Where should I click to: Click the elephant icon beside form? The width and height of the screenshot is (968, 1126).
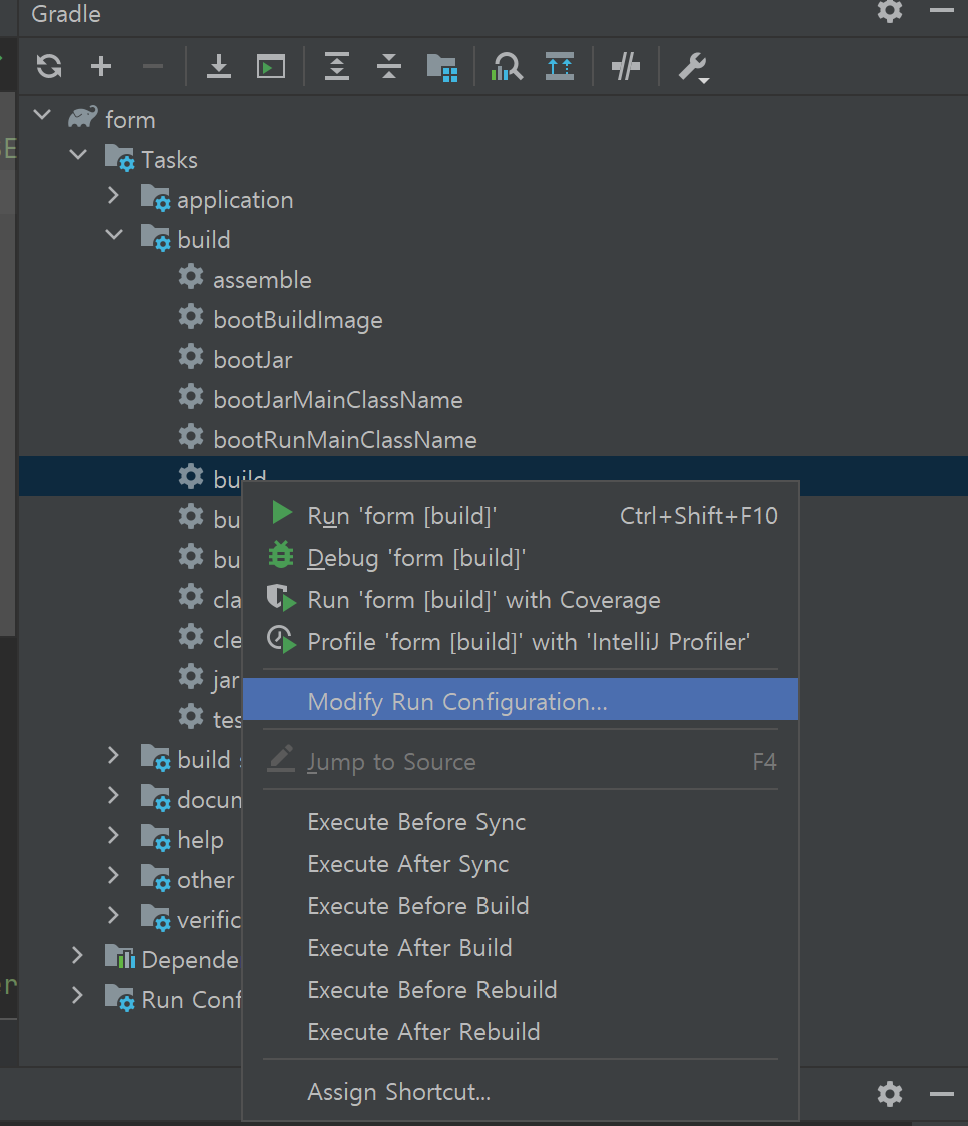(83, 116)
